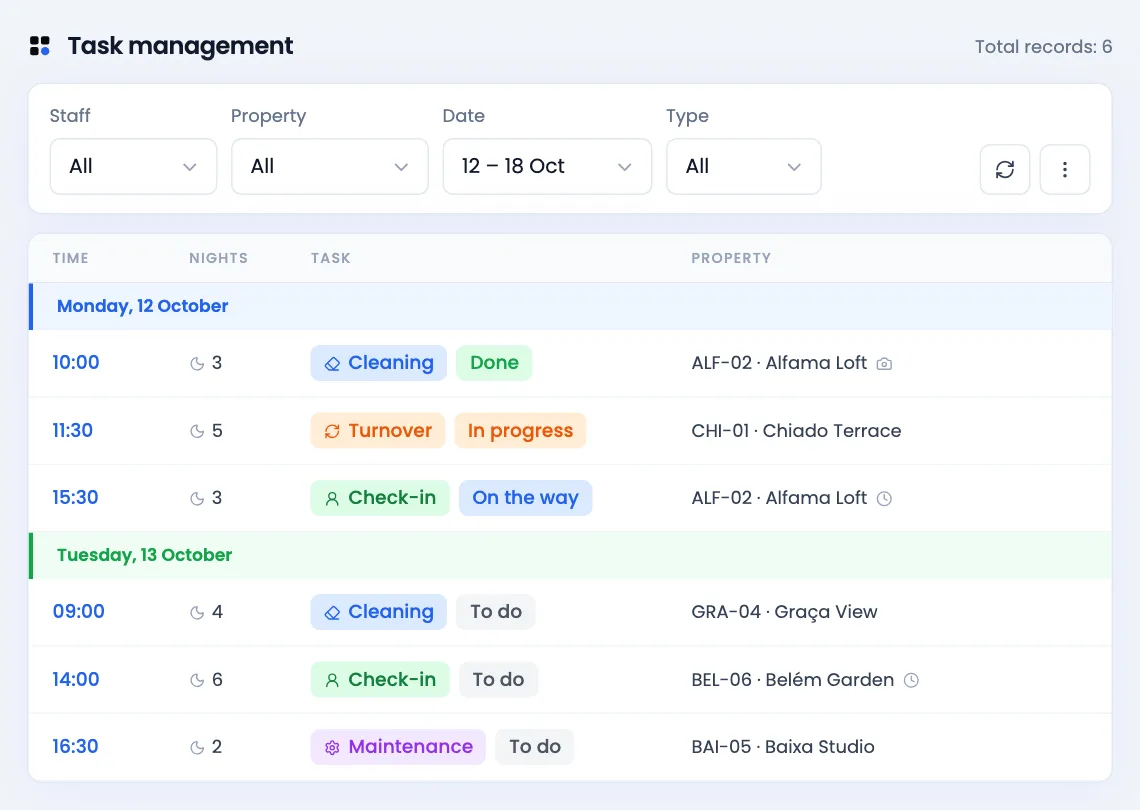Click the refresh icon button
Image resolution: width=1140 pixels, height=810 pixels.
(1004, 169)
